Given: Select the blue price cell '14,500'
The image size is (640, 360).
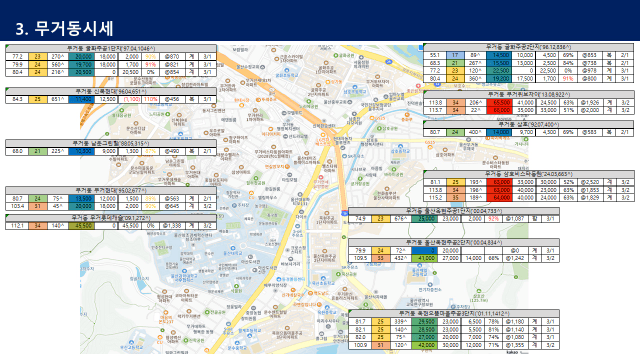Looking at the screenshot, I should [500, 55].
